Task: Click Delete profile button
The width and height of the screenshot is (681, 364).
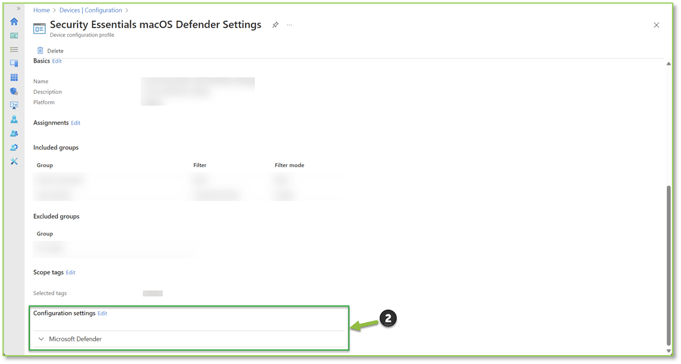Action: [50, 51]
